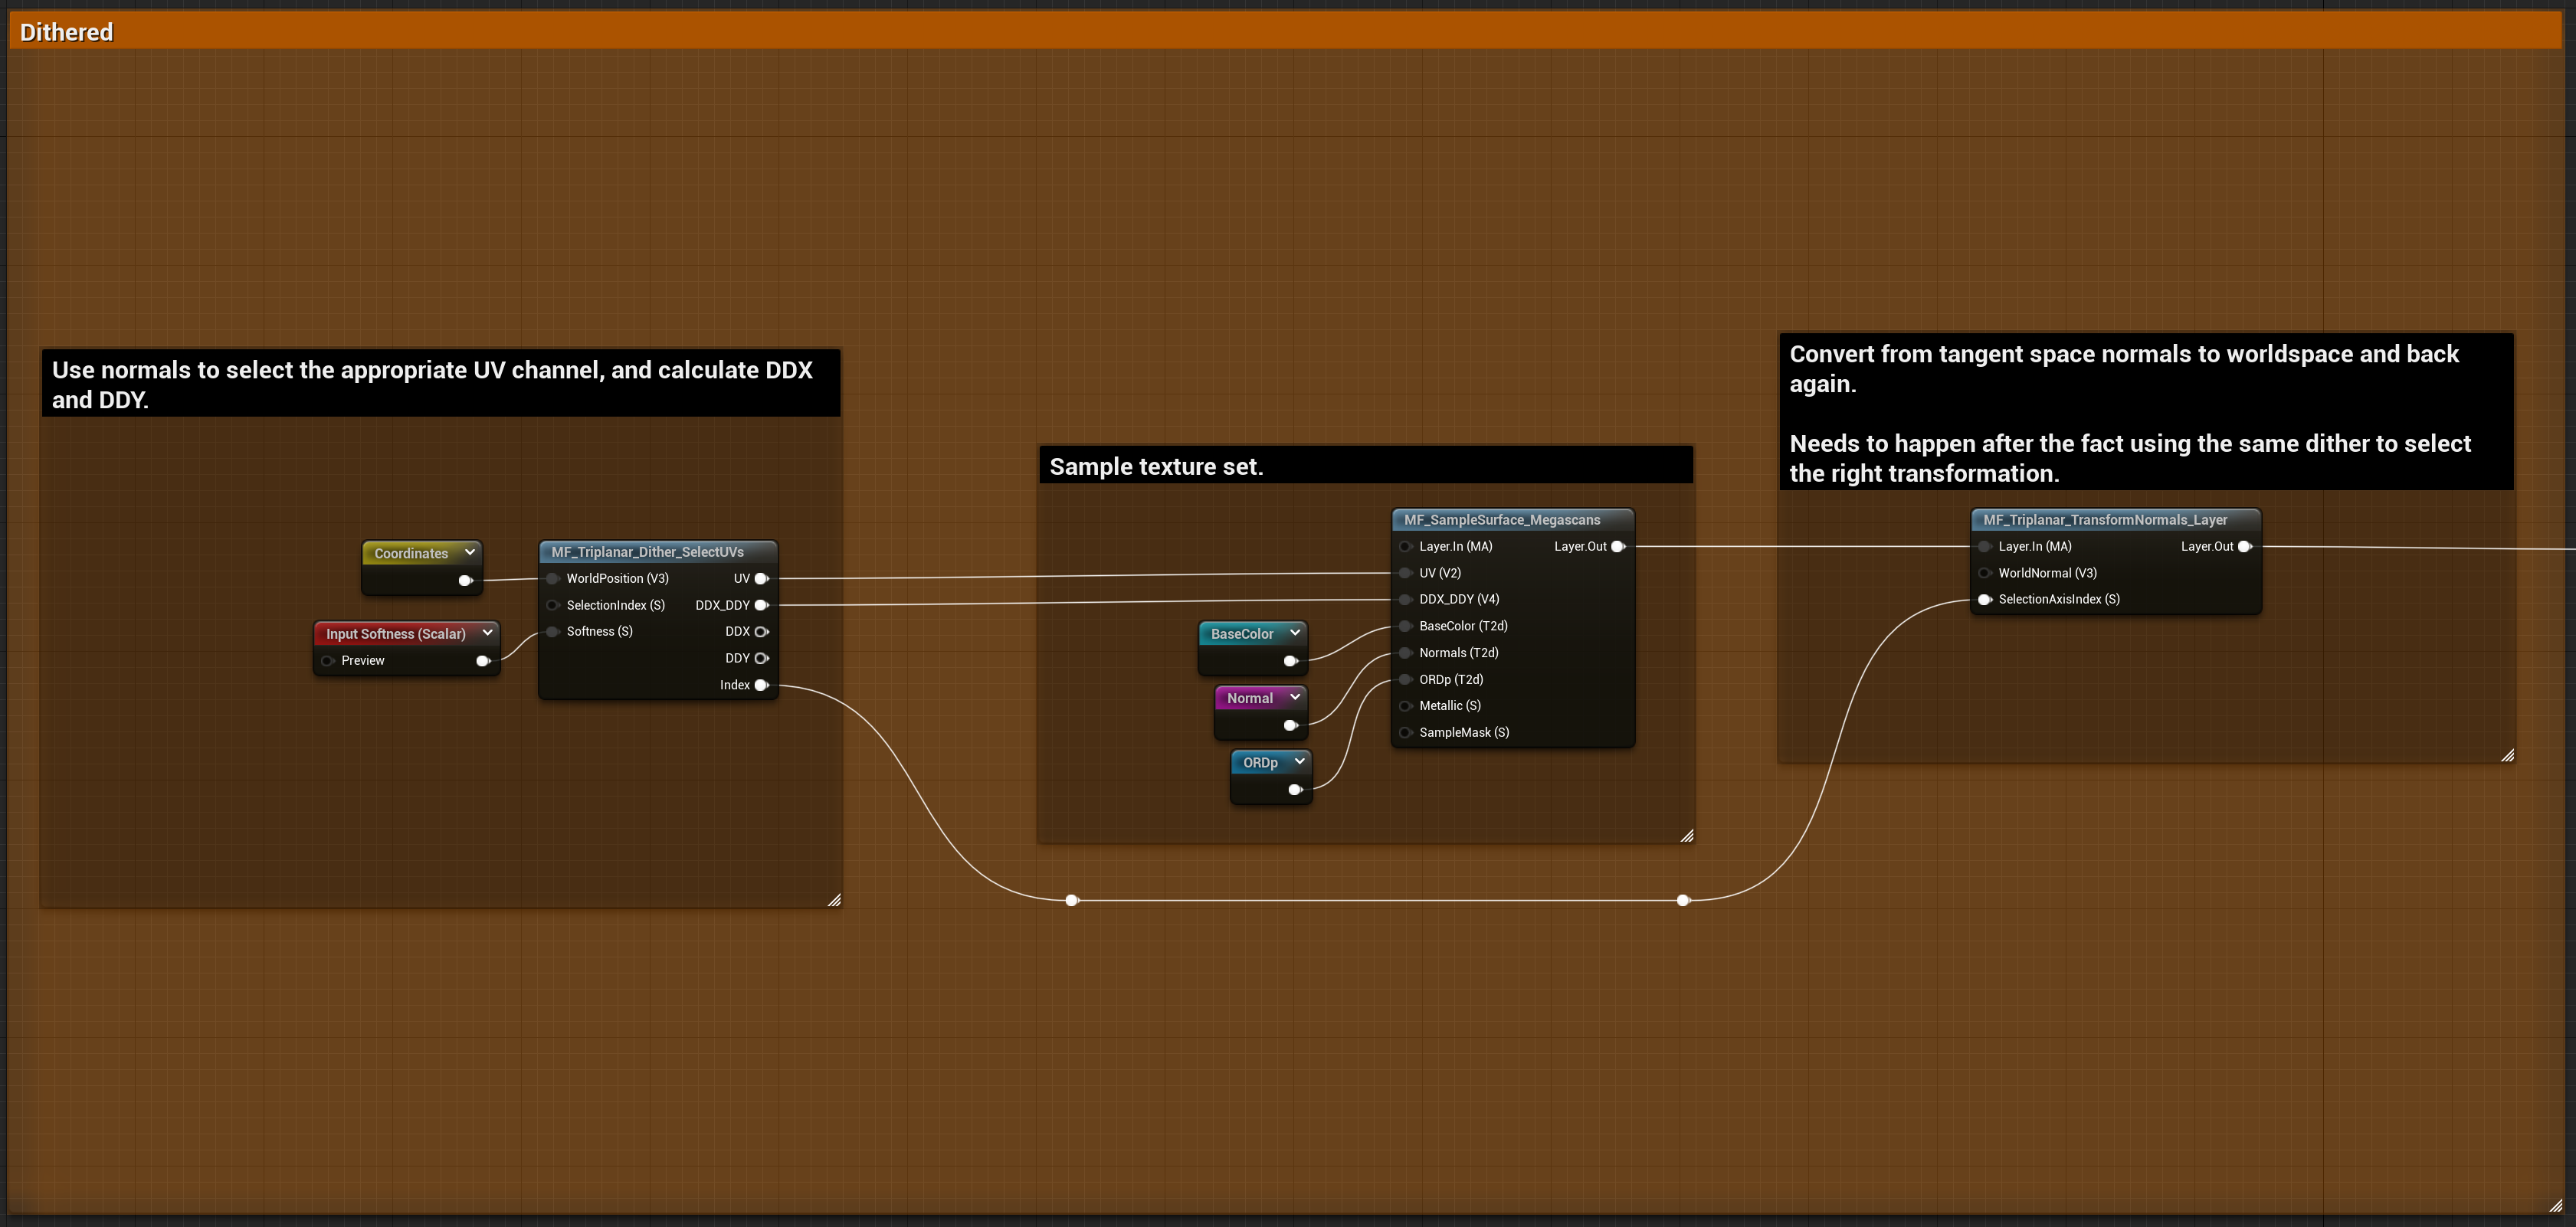2576x1227 pixels.
Task: Click the DDX output pin
Action: tap(761, 632)
